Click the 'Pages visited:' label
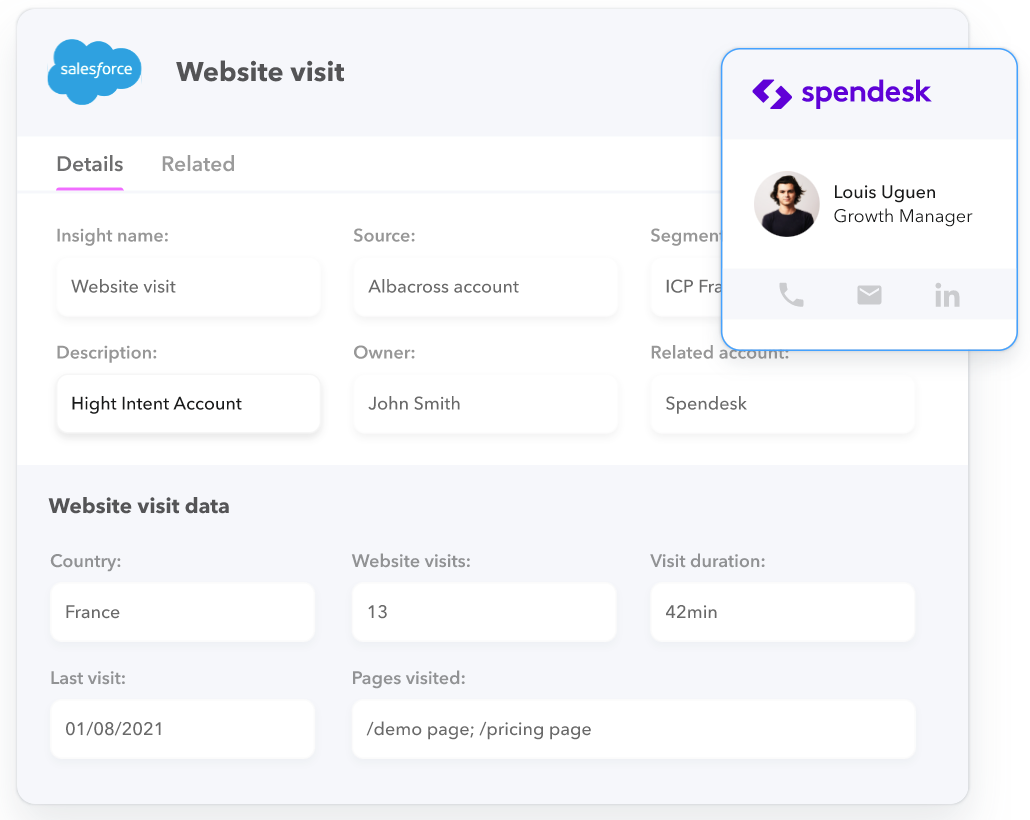The image size is (1030, 820). click(x=409, y=678)
